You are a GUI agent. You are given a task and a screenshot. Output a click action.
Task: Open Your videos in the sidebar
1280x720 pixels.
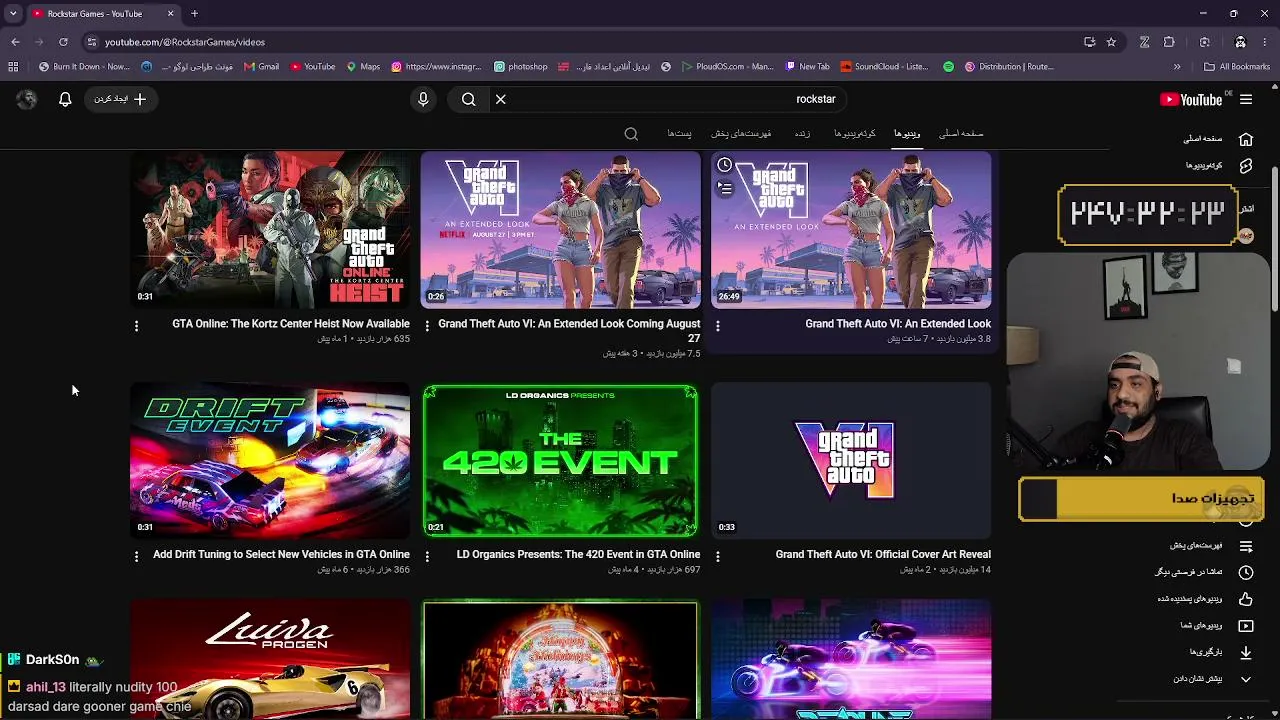click(x=1215, y=626)
